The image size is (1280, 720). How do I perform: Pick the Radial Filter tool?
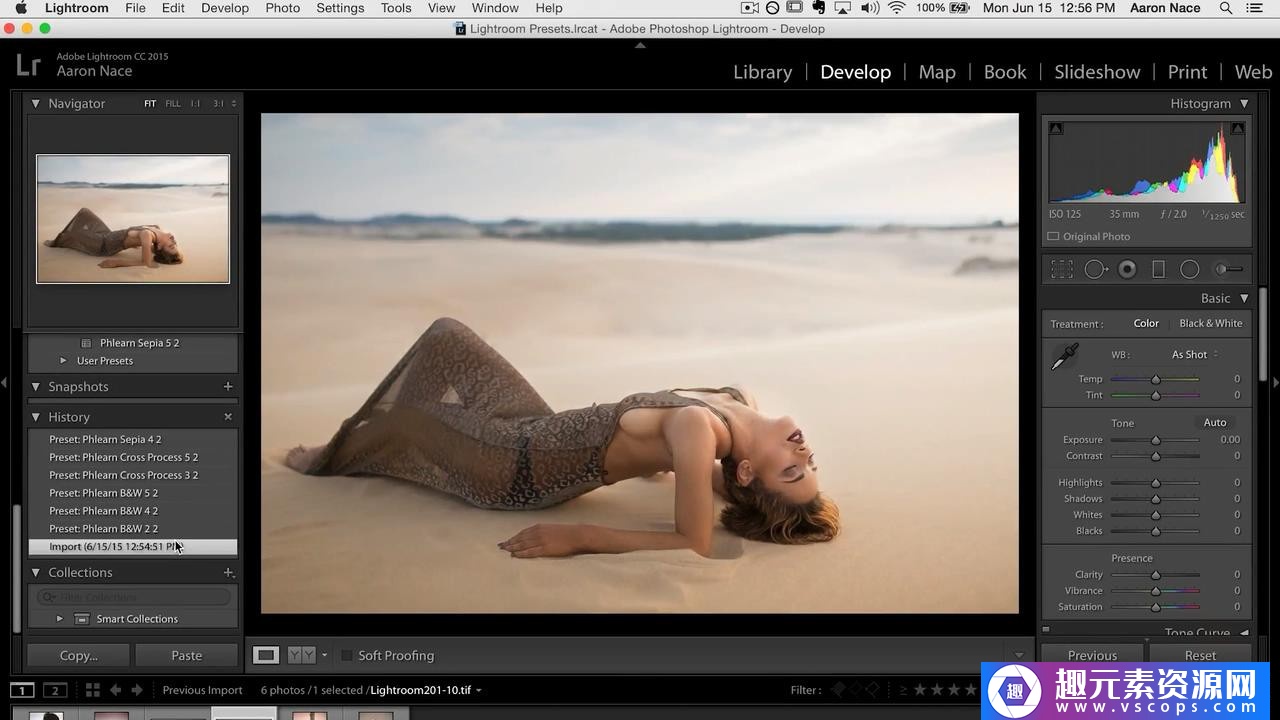tap(1189, 269)
